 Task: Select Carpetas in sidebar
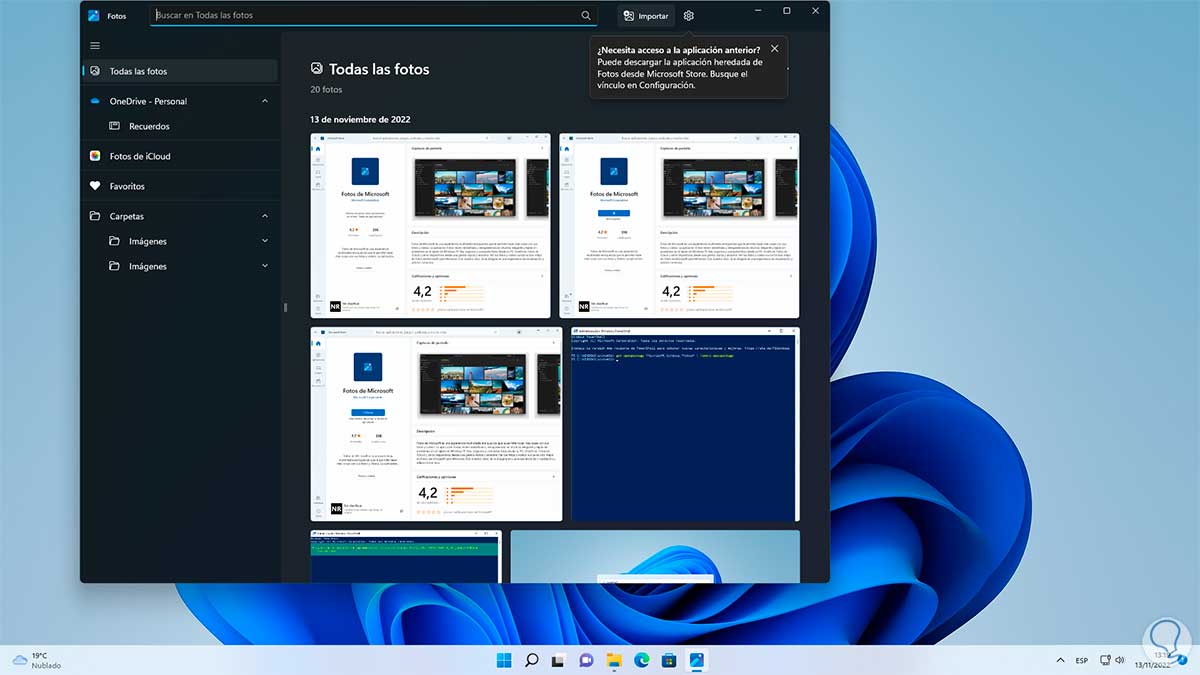[x=180, y=216]
